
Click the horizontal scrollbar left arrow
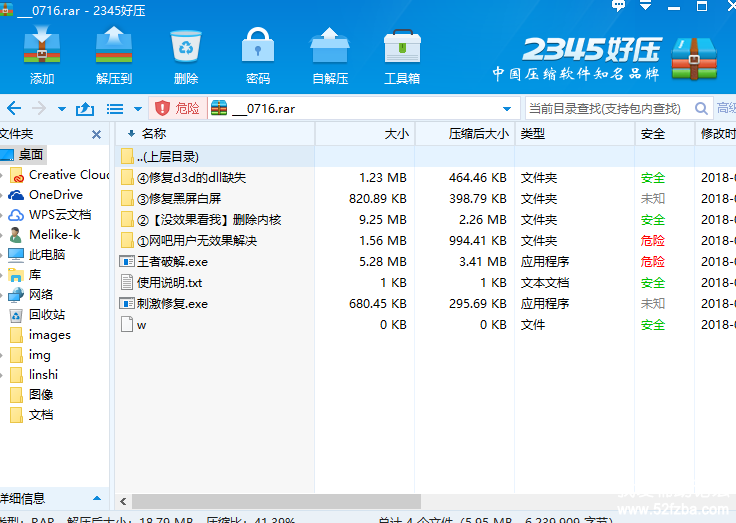coord(123,501)
